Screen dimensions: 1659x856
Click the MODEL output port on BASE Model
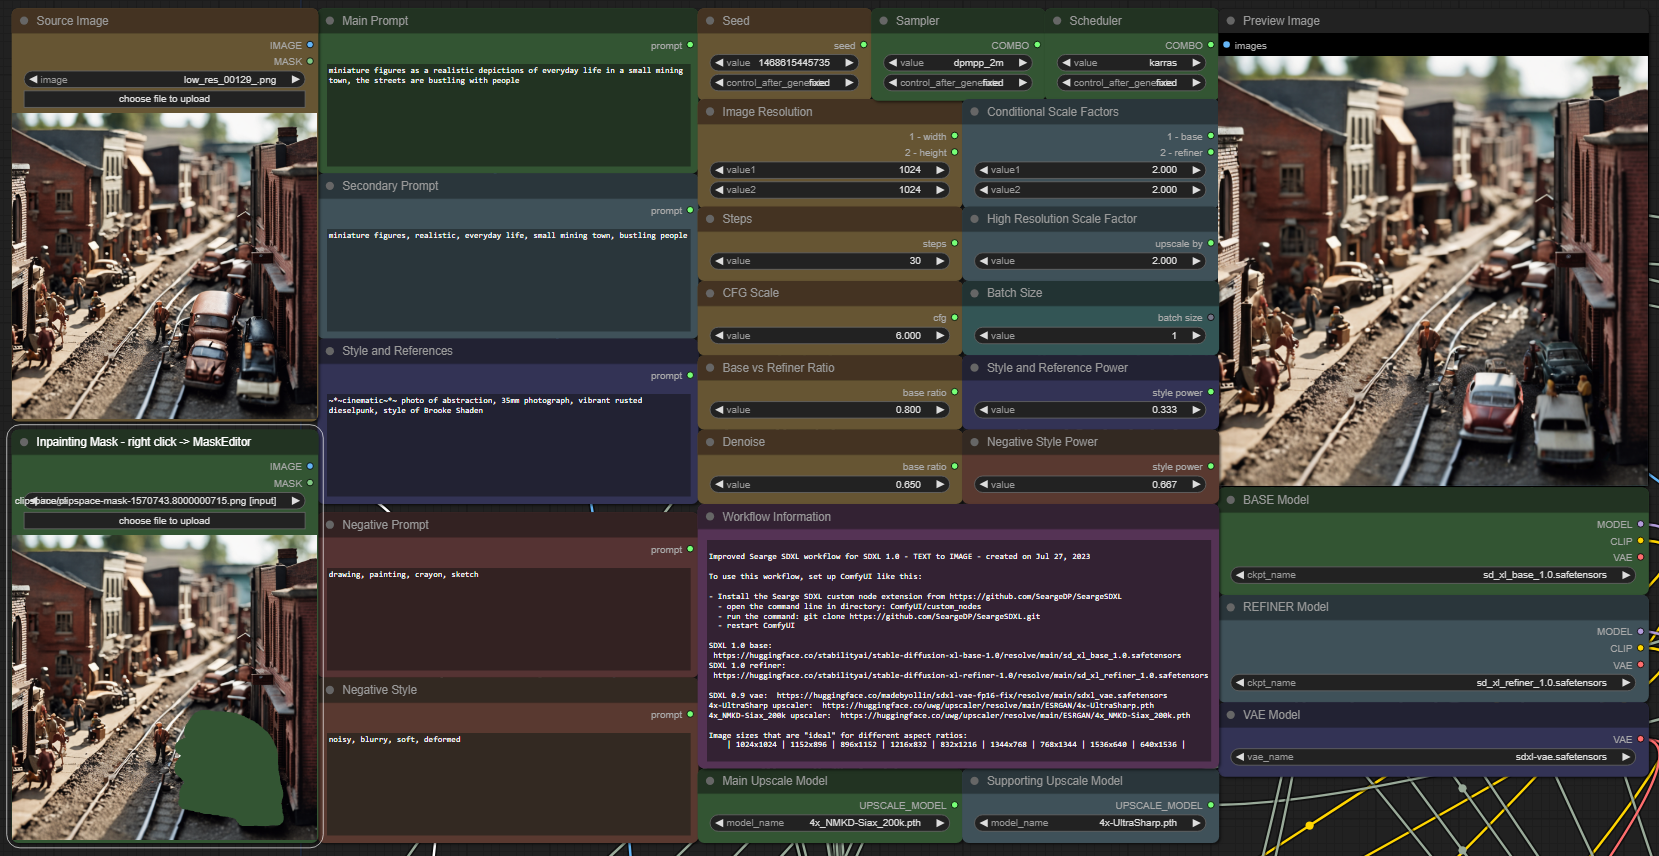click(1640, 524)
